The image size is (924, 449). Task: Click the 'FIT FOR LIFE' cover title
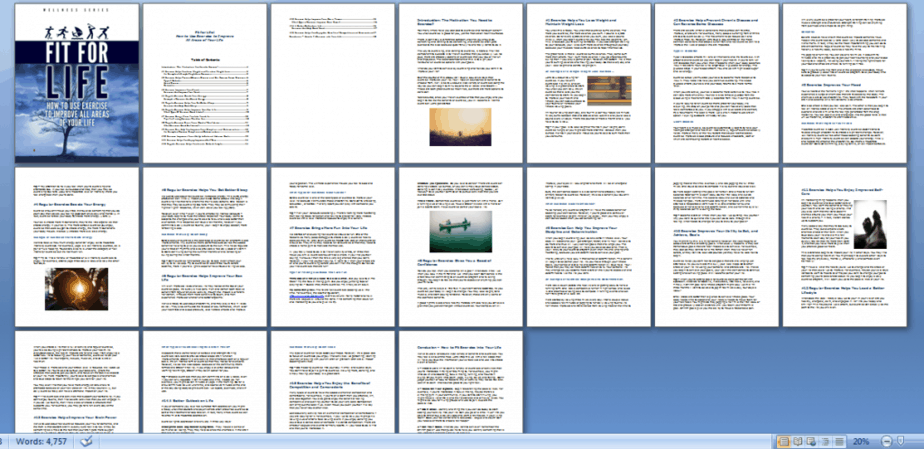(77, 72)
